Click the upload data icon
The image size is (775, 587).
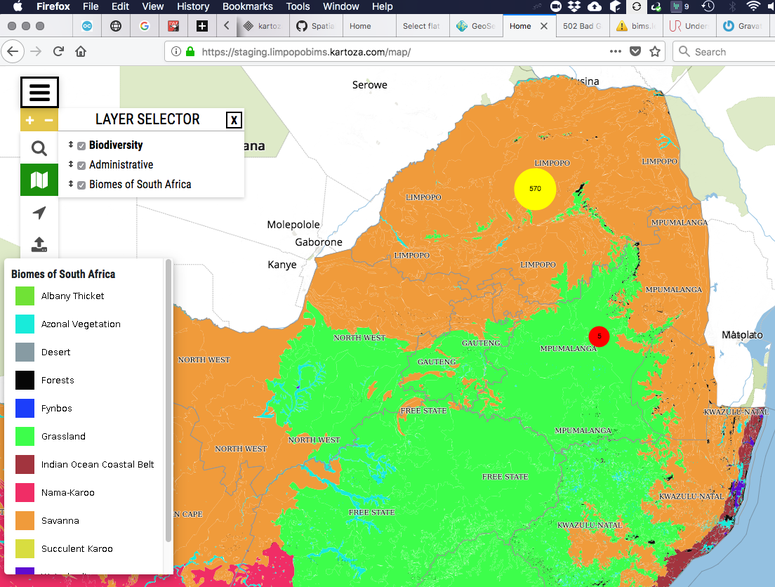39,244
